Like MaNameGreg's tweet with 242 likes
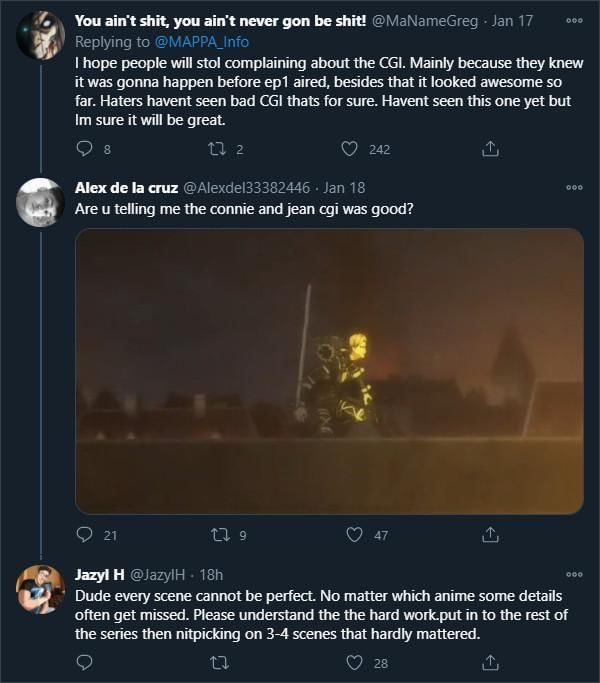Screen dimensions: 600x683 click(x=350, y=149)
